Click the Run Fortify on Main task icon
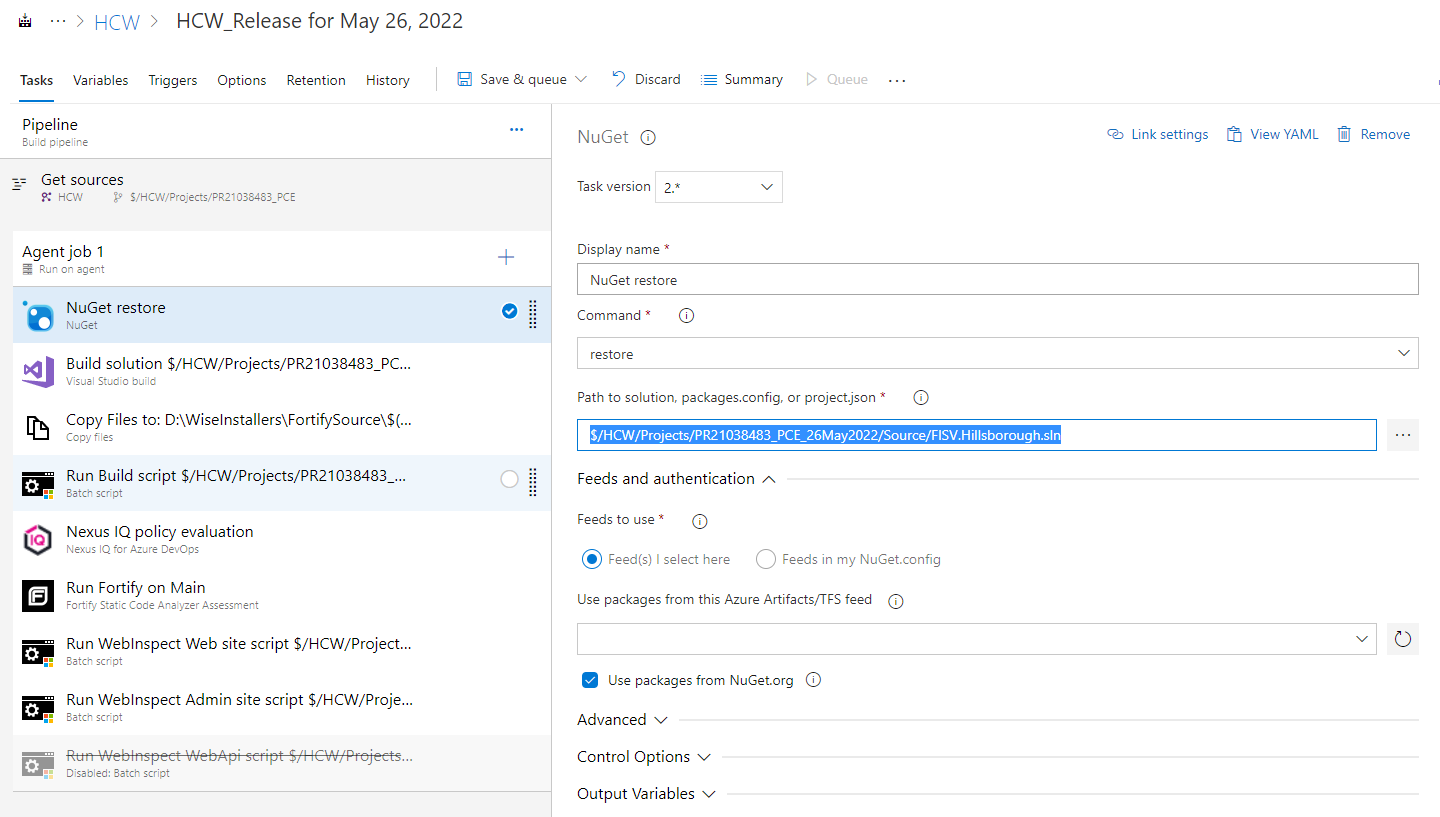 (x=38, y=596)
